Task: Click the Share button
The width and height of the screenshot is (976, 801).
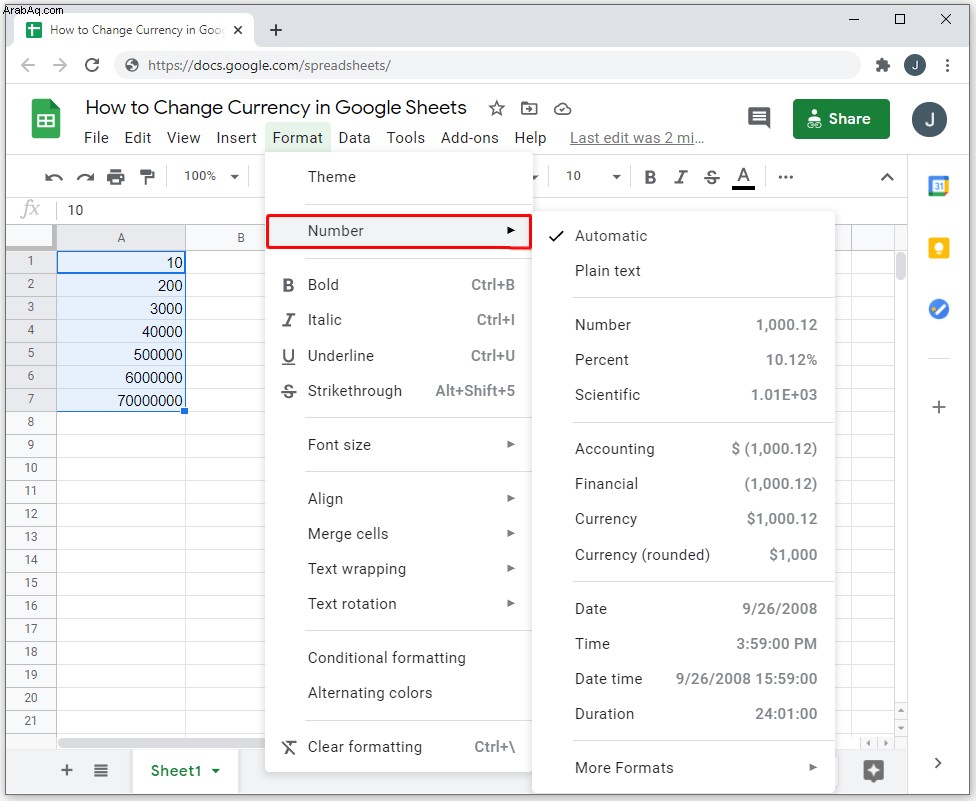Action: pos(841,118)
